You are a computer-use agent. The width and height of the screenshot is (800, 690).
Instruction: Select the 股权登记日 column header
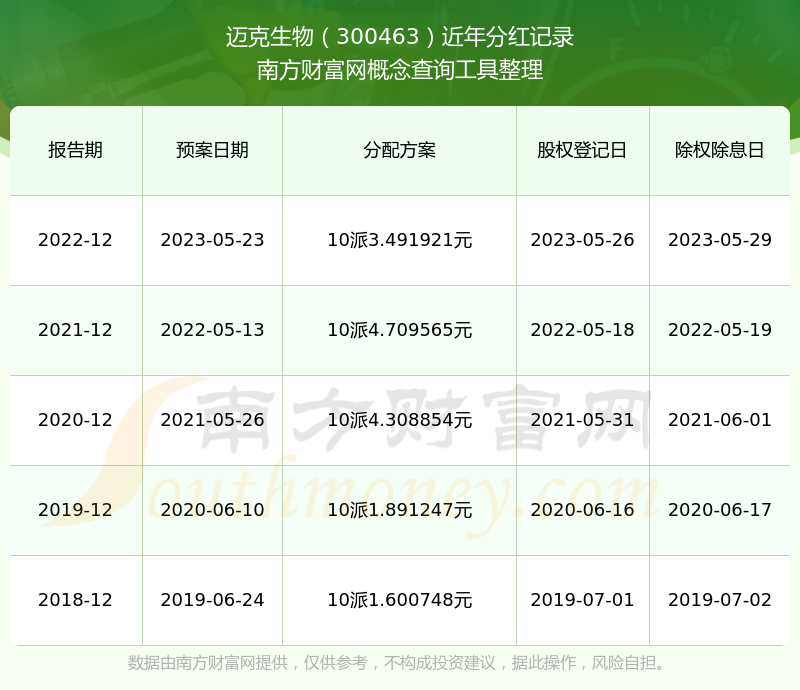pyautogui.click(x=582, y=150)
